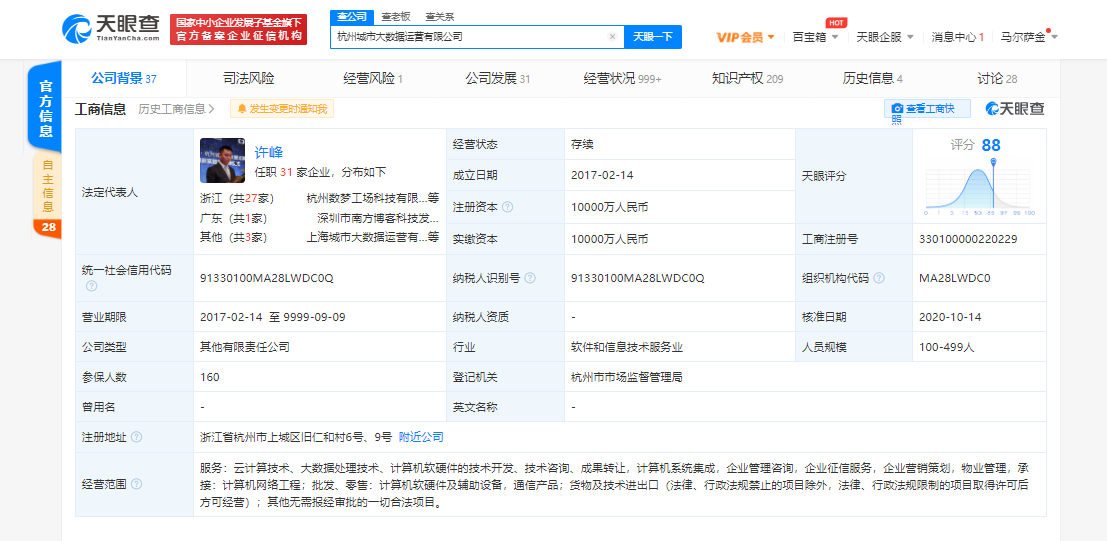The image size is (1107, 541).
Task: Open the 司法风险 tab
Action: 249,78
